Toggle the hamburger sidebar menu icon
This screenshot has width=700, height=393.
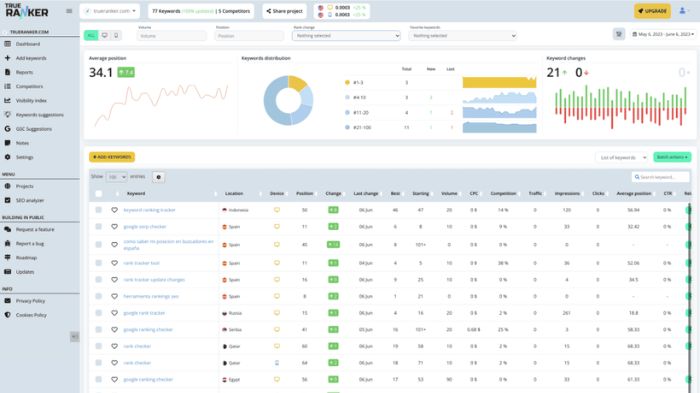pos(69,11)
